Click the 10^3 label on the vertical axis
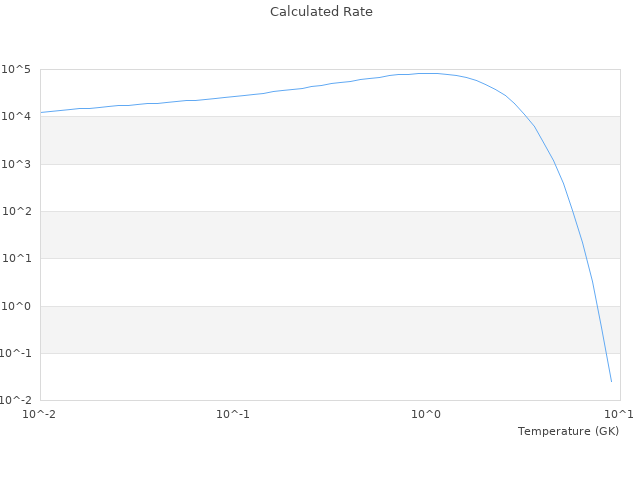Viewport: 640px width, 480px height. (19, 164)
